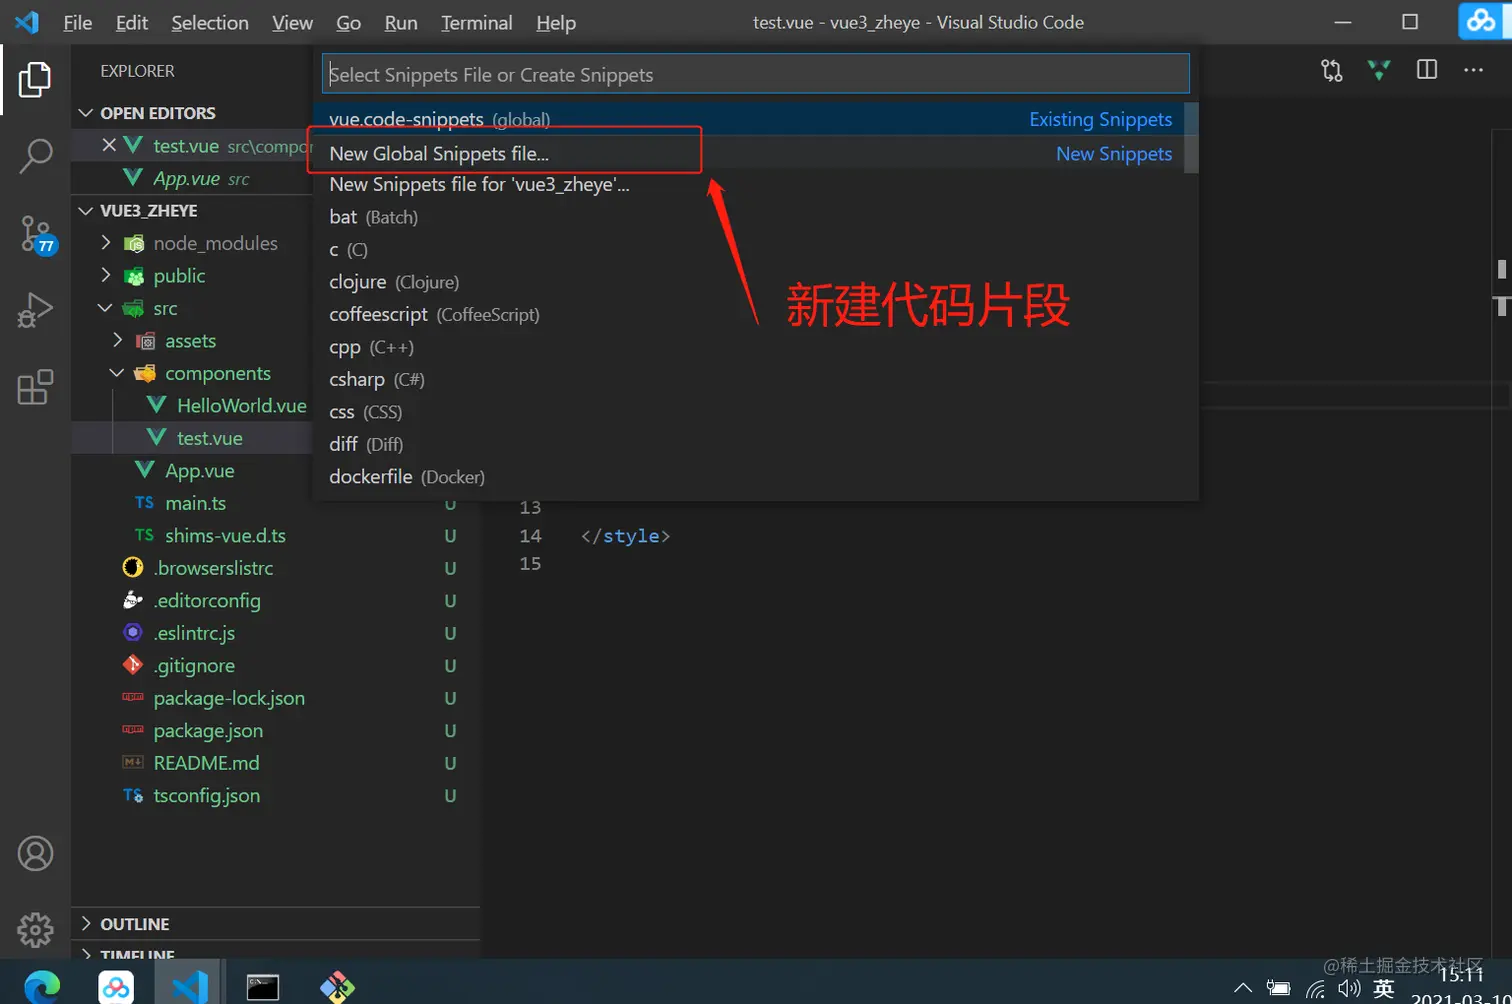Split the editor to the right
Viewport: 1512px width, 1004px height.
(1427, 70)
